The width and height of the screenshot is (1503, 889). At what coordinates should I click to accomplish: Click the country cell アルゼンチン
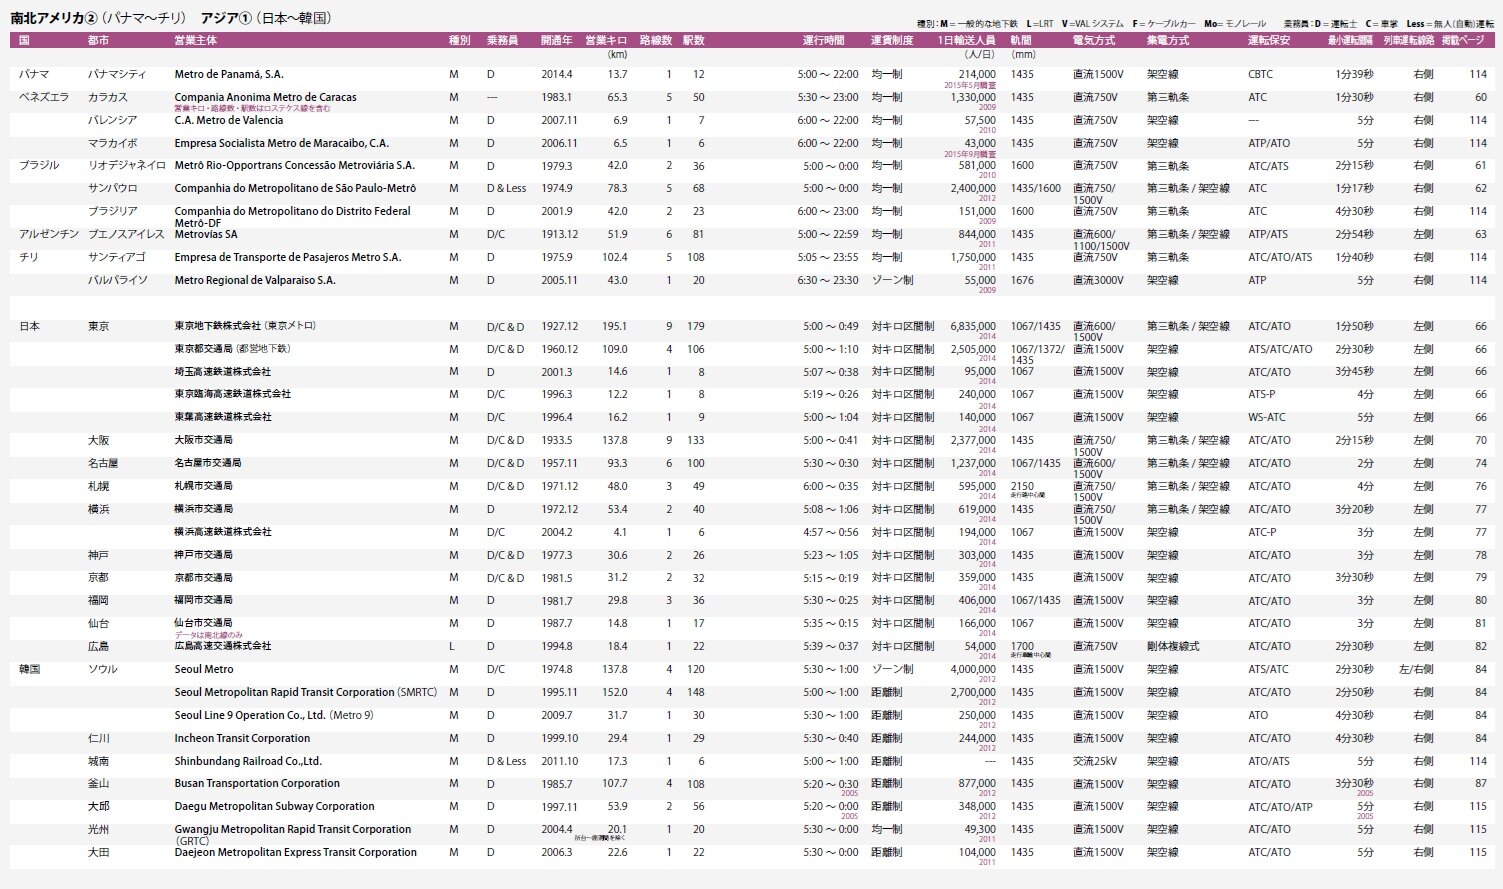click(49, 235)
